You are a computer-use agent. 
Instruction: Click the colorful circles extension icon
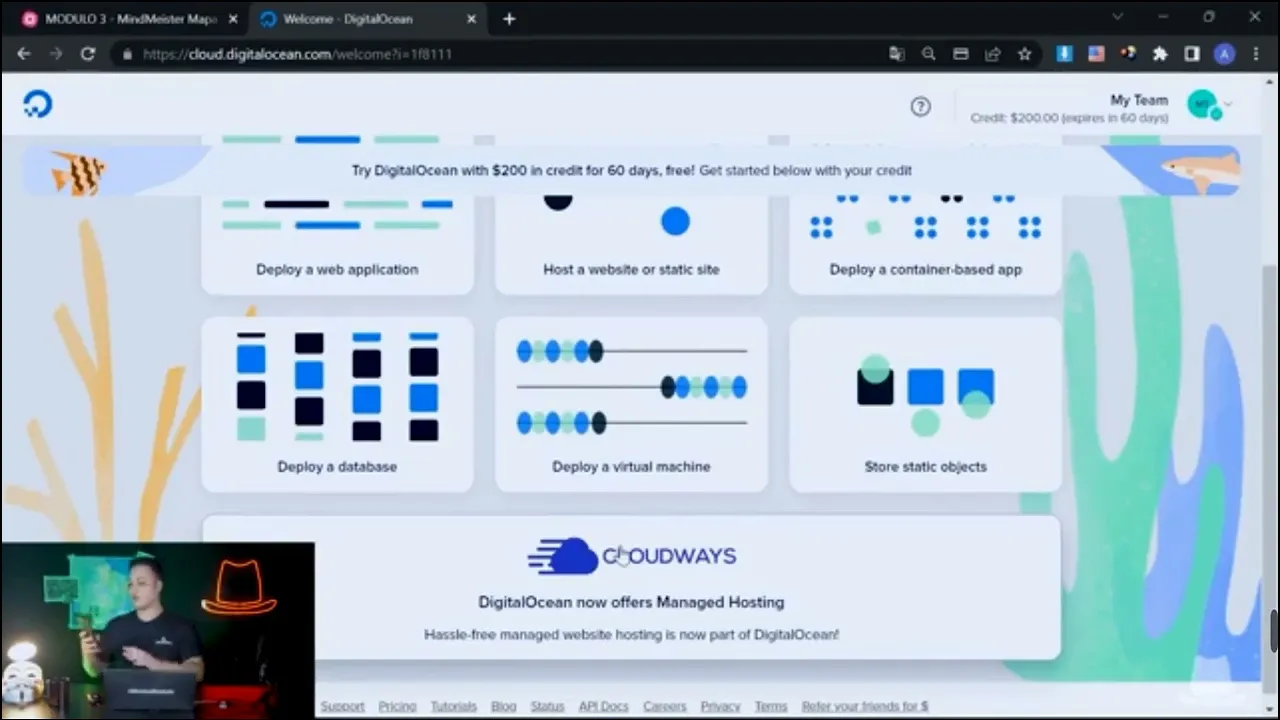coord(1128,54)
